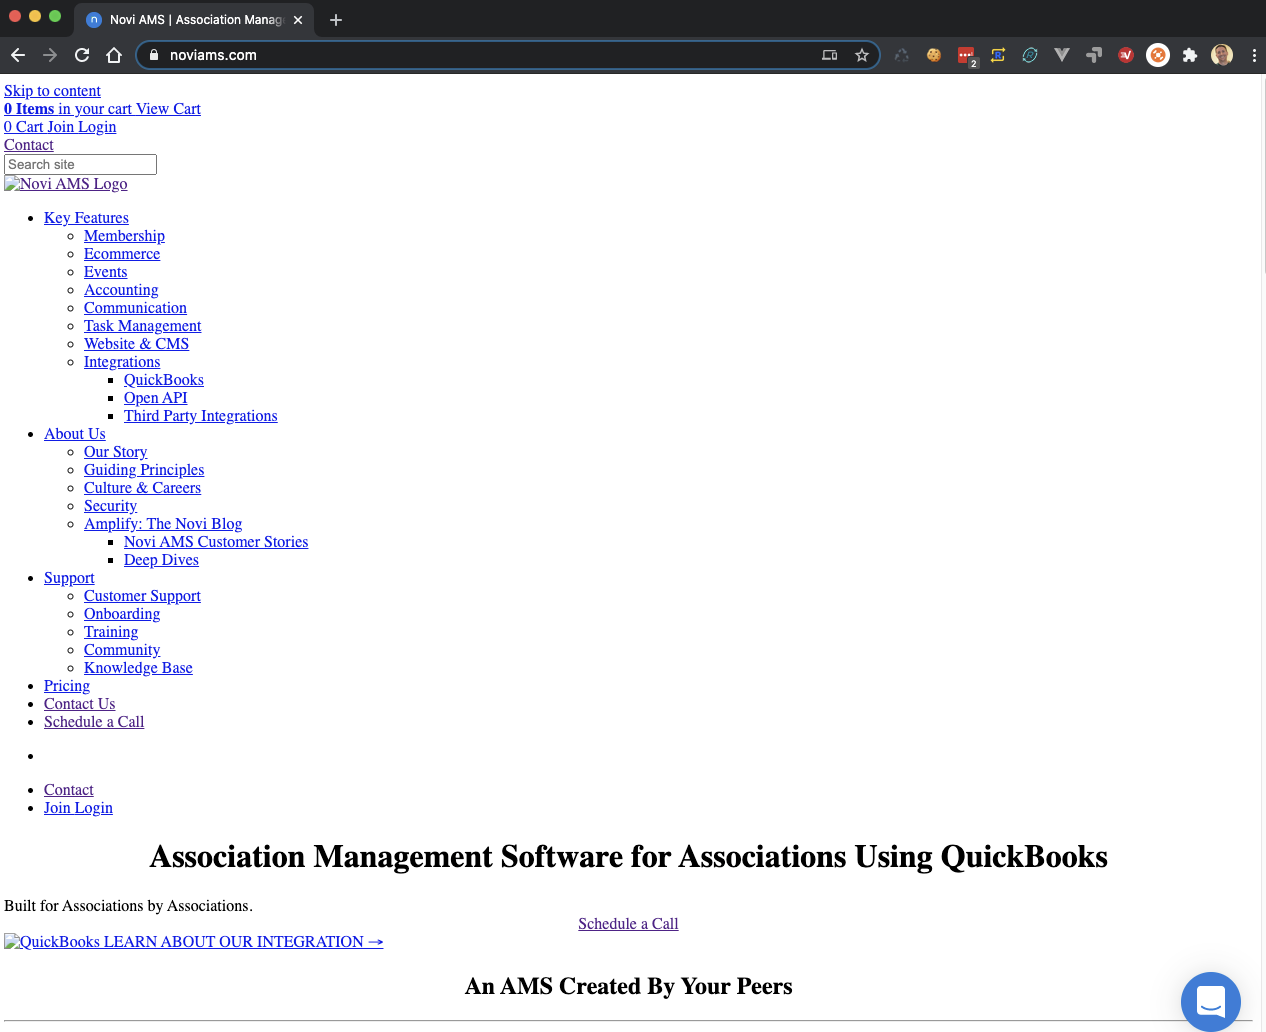This screenshot has height=1032, width=1266.
Task: Visit Culture & Careers
Action: point(142,488)
